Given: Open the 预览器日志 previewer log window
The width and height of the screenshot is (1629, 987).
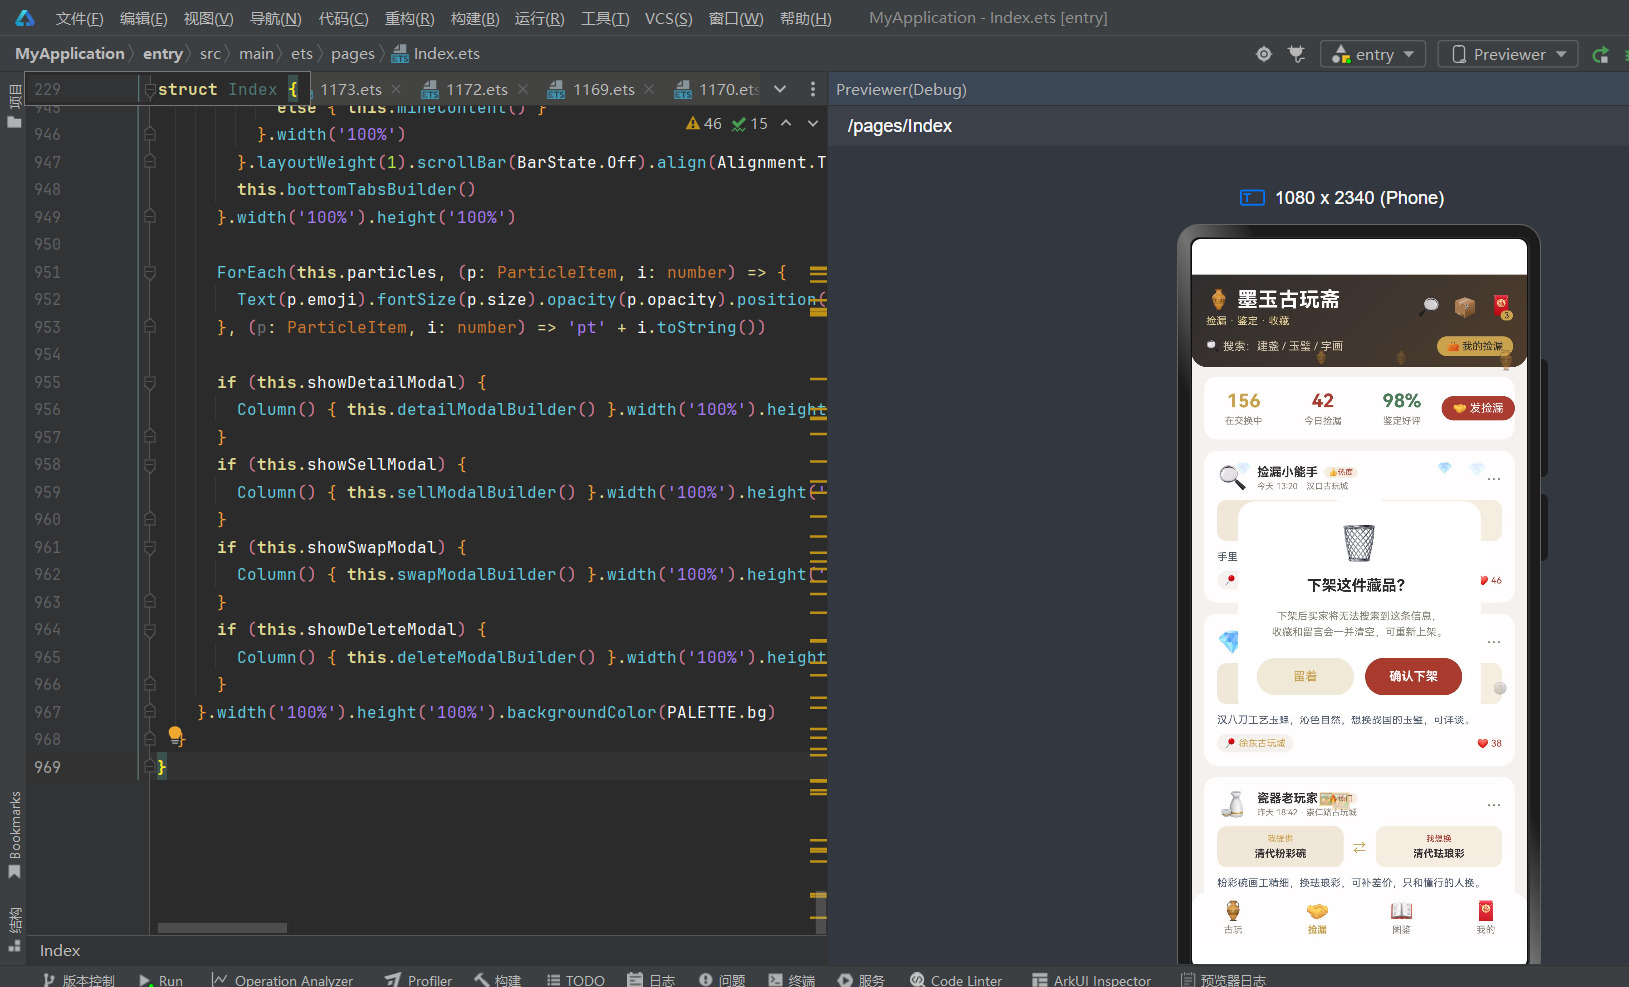Looking at the screenshot, I should pos(1223,980).
